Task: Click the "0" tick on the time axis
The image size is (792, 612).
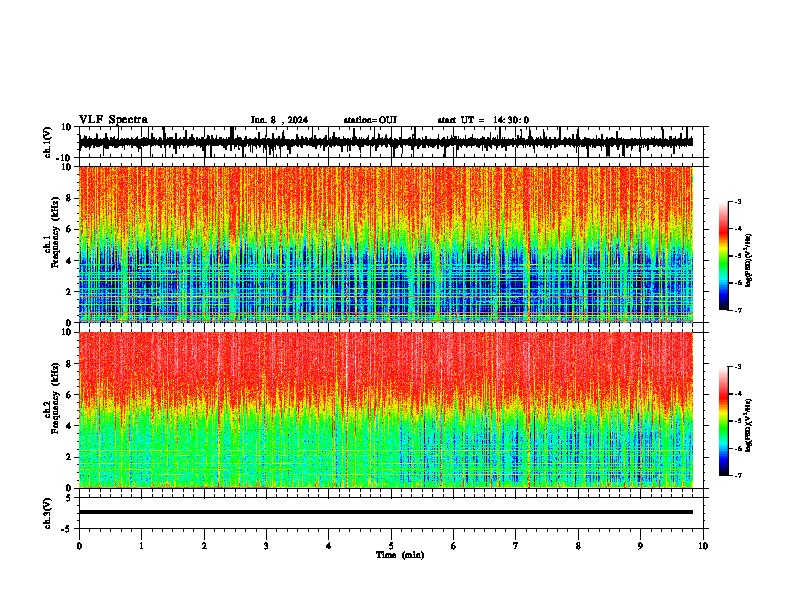Action: 79,546
